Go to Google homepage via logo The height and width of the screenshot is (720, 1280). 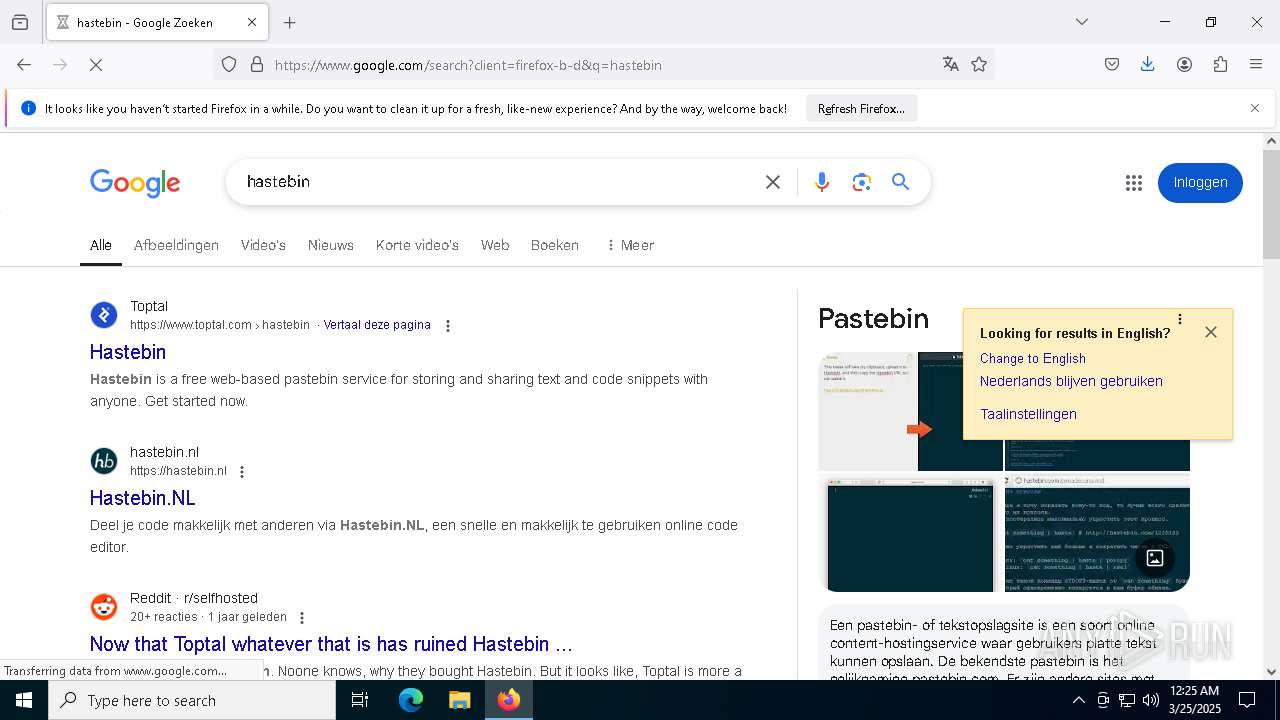(x=135, y=183)
